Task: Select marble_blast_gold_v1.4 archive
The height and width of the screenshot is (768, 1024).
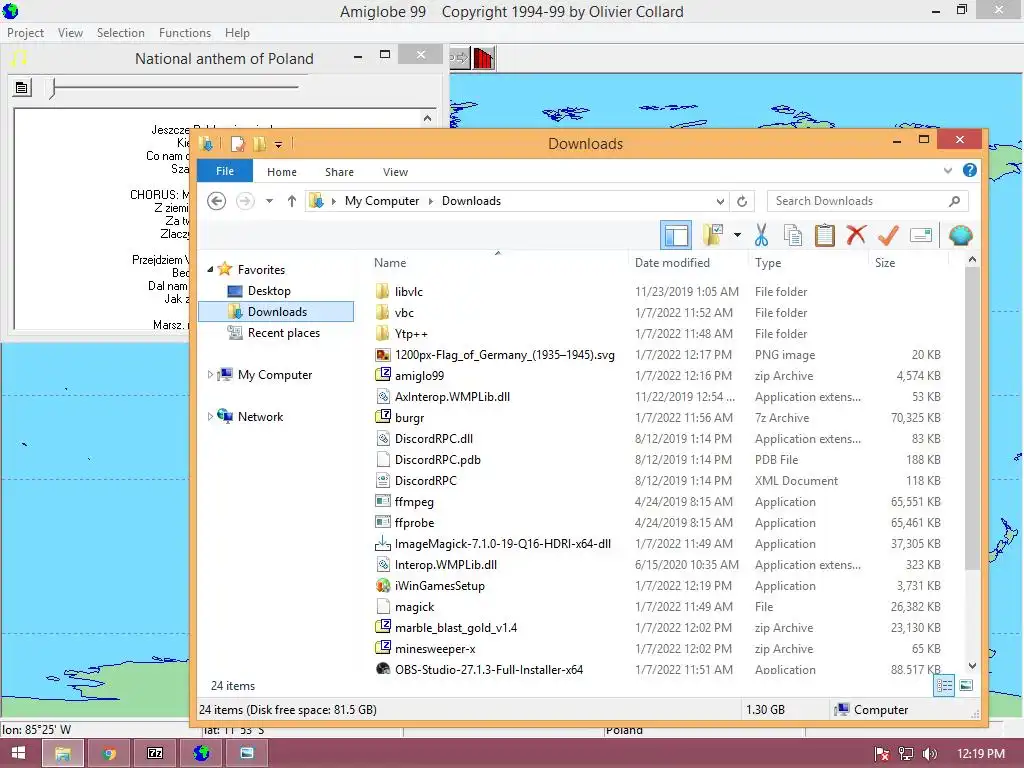Action: click(x=456, y=628)
